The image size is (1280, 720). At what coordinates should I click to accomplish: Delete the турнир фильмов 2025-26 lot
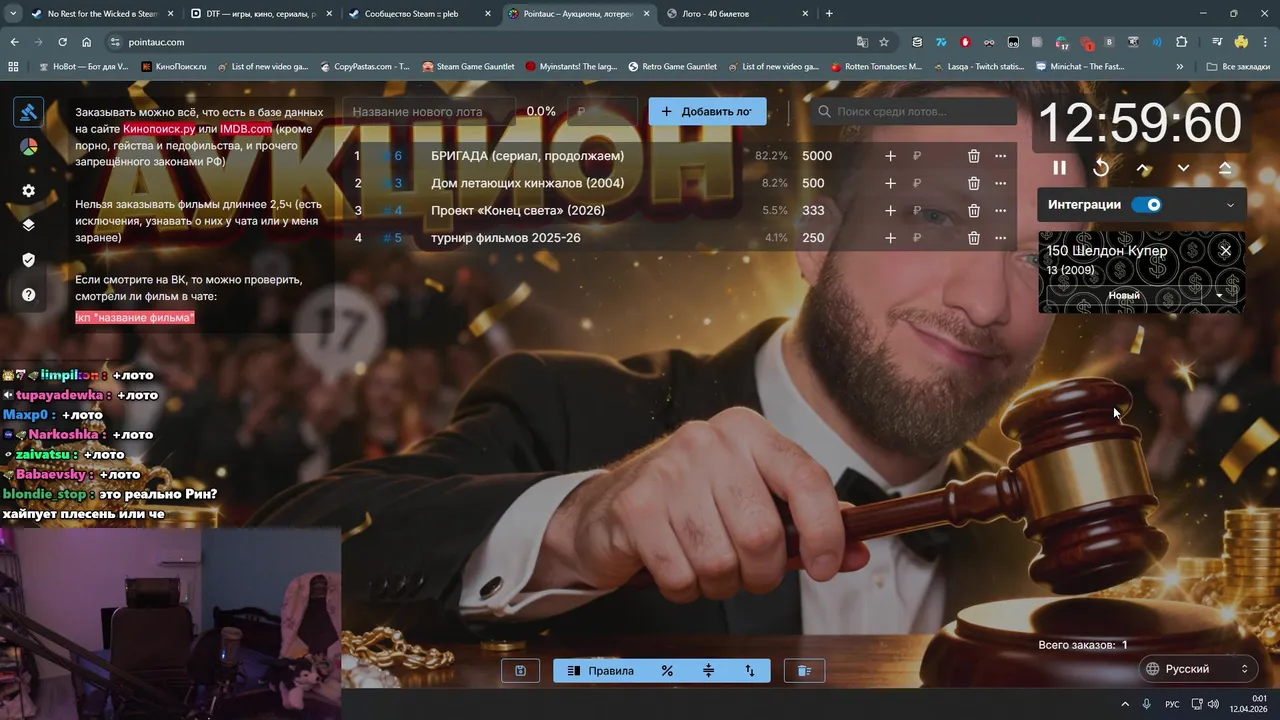pos(973,238)
